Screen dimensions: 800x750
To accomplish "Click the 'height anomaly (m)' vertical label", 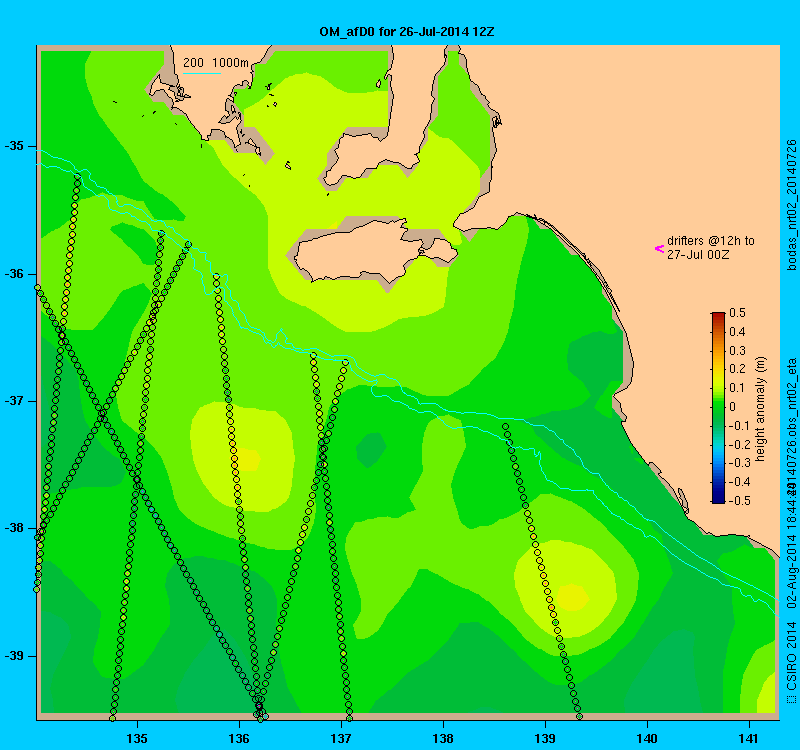I will [761, 409].
